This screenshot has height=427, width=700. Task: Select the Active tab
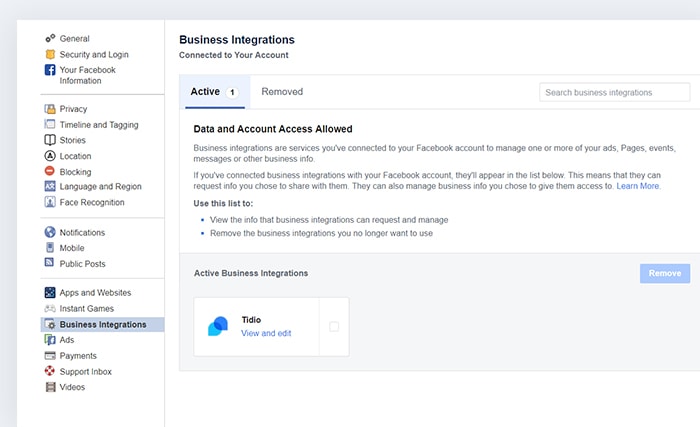click(215, 92)
